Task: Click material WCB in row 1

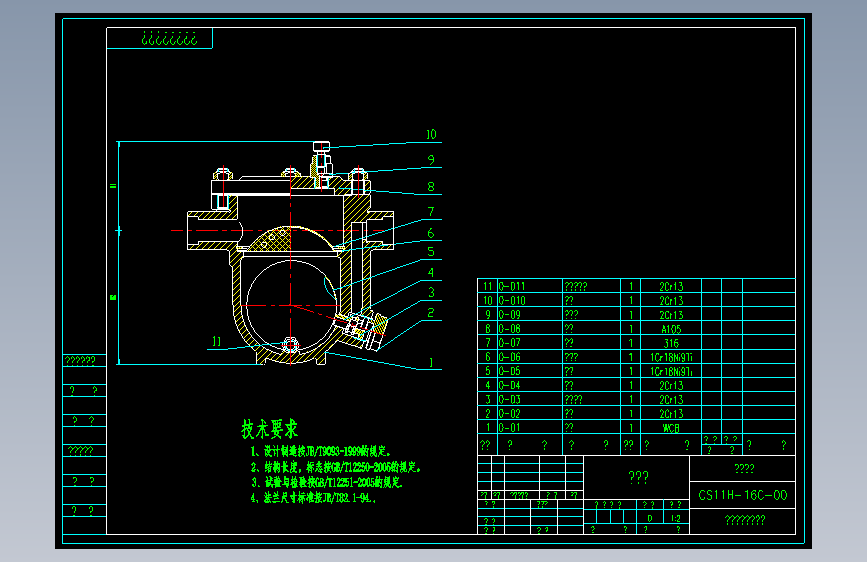Action: 671,428
